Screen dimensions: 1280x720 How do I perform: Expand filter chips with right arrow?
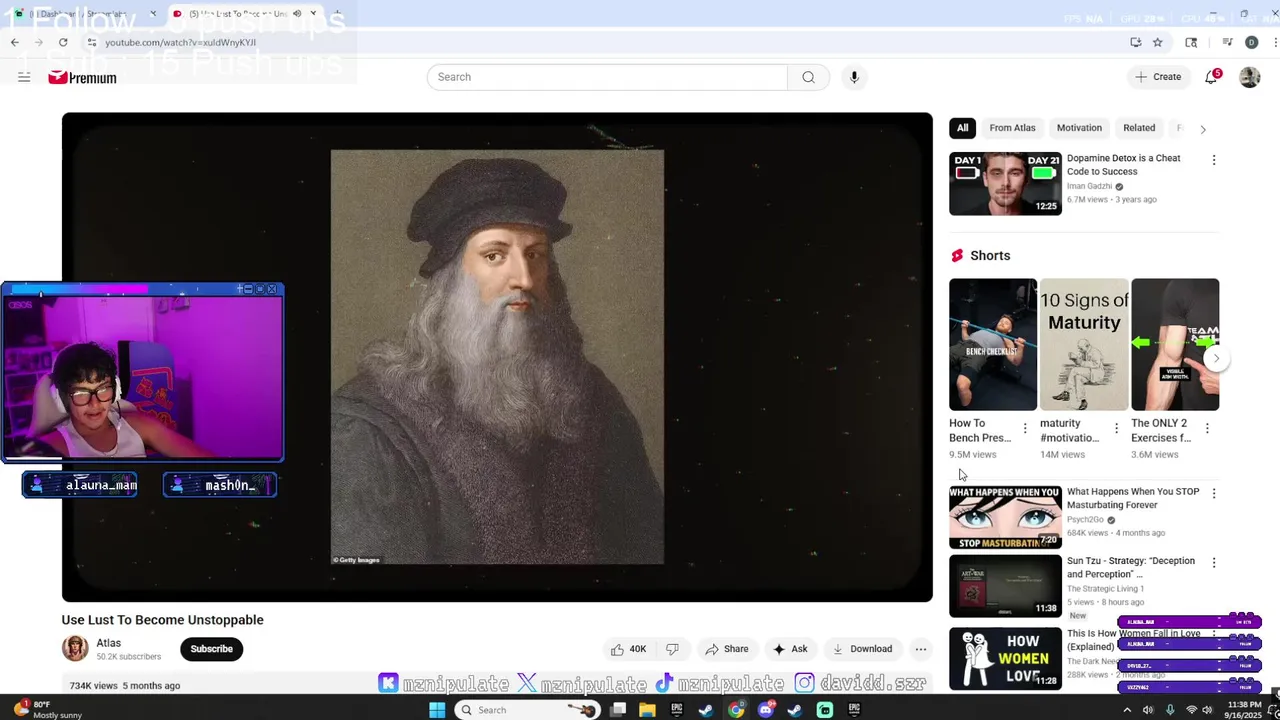(1203, 129)
